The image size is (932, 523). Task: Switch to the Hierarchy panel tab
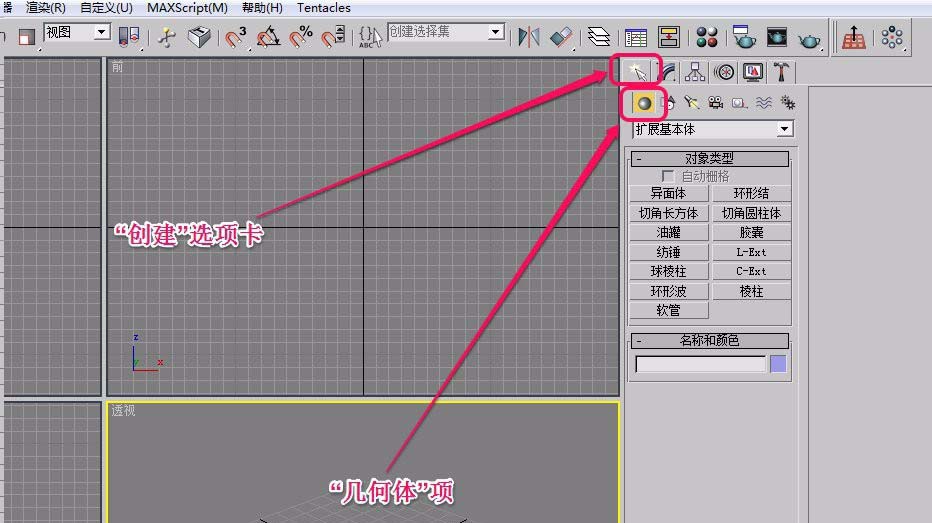coord(695,72)
